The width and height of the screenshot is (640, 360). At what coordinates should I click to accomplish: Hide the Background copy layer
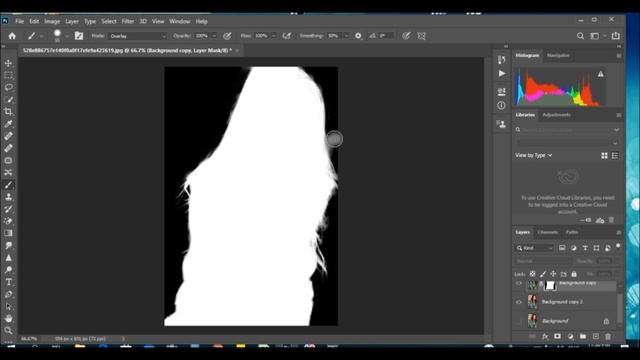tap(519, 283)
